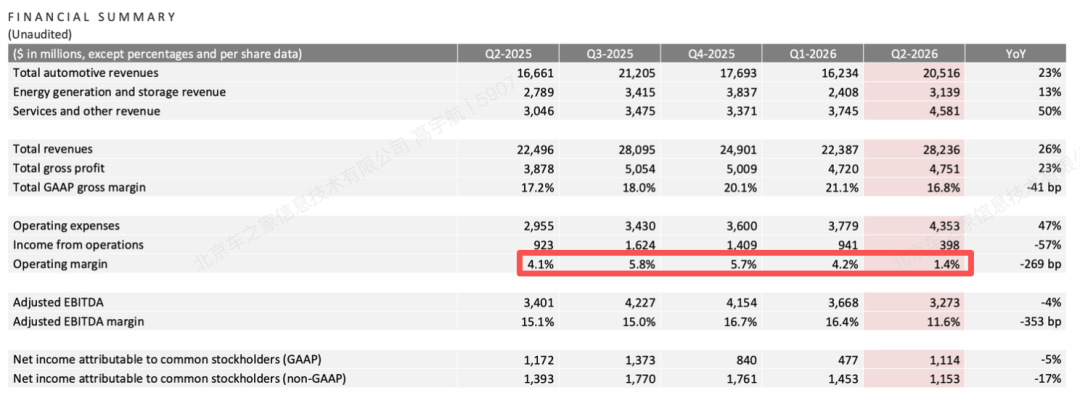Select the non-GAAP net income row label
The width and height of the screenshot is (1080, 401).
click(x=179, y=378)
